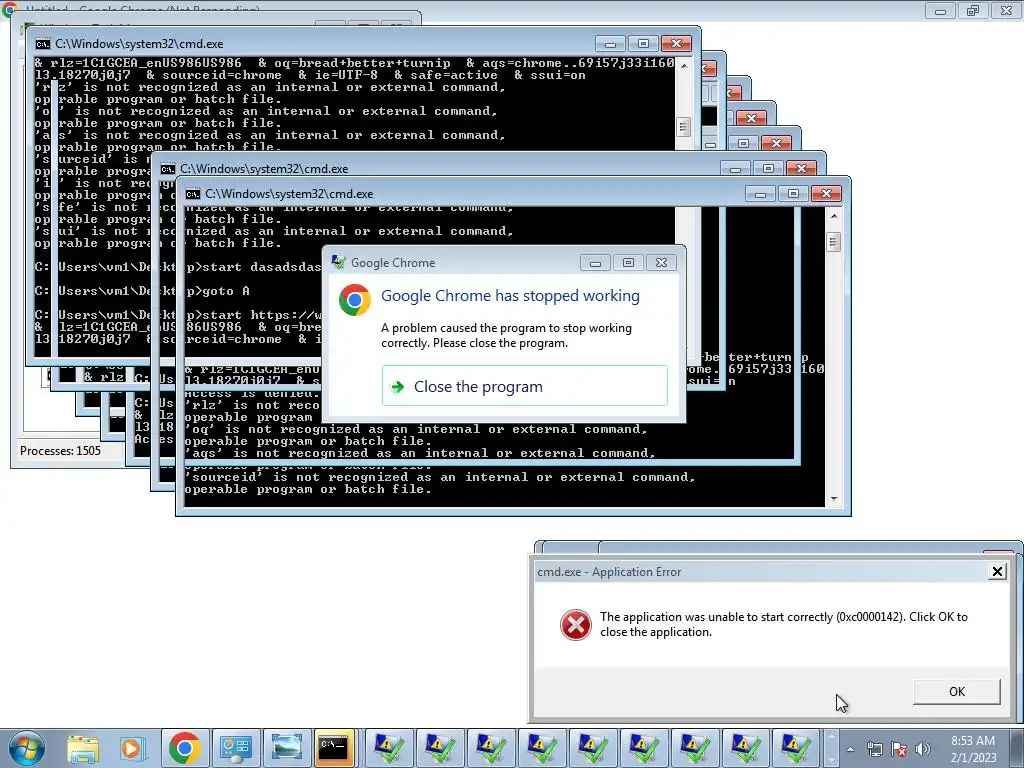1024x768 pixels.
Task: Click scroll-up arrow in the topmost-left cmd window
Action: (x=683, y=65)
